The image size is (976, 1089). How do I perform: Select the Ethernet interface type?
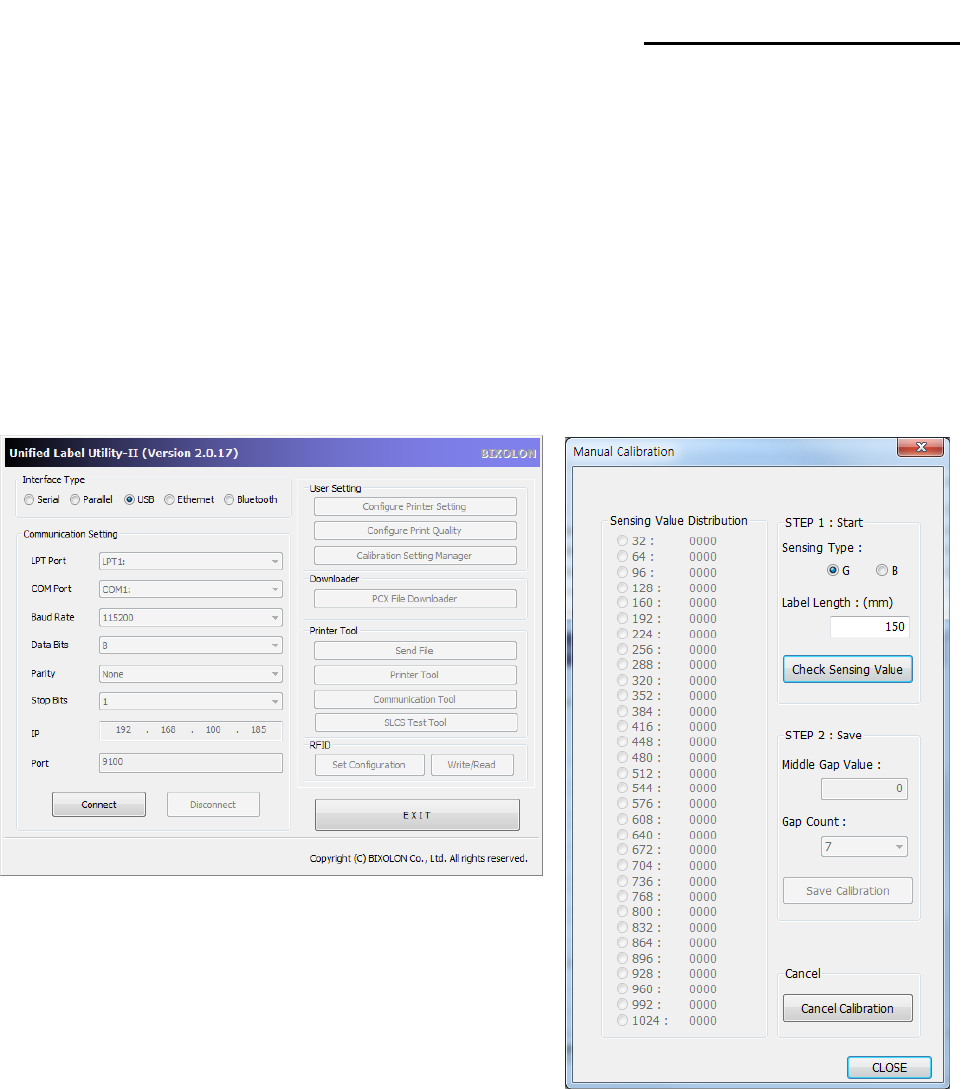[169, 499]
